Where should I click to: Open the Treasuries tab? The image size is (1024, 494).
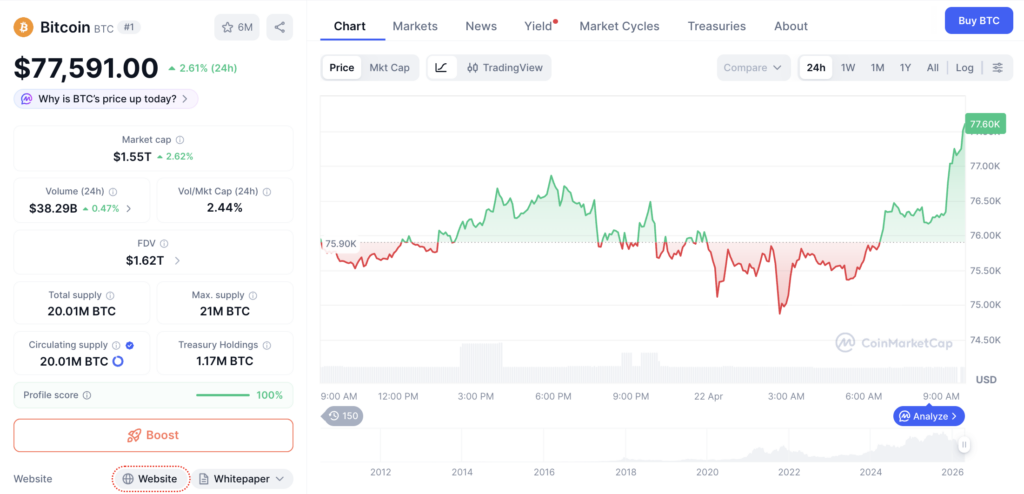pyautogui.click(x=716, y=27)
